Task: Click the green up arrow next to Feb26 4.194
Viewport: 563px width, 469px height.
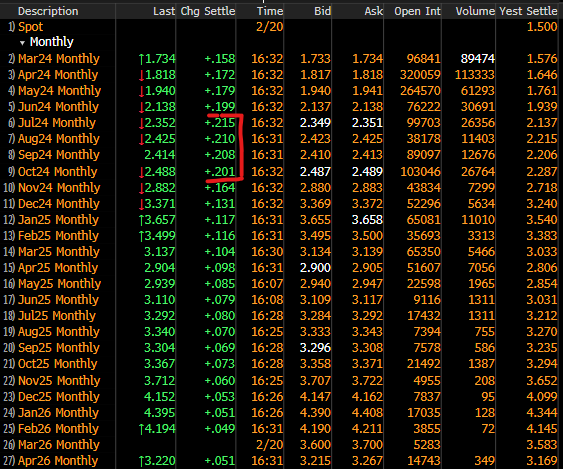Action: point(141,429)
